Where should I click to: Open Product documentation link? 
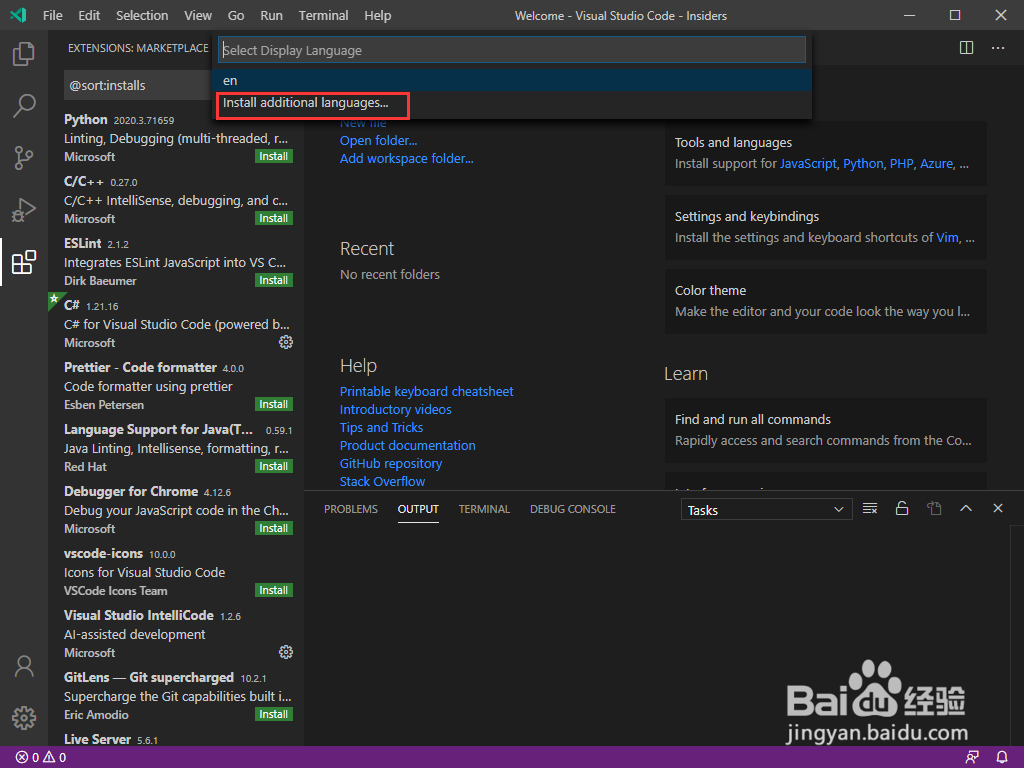click(408, 445)
